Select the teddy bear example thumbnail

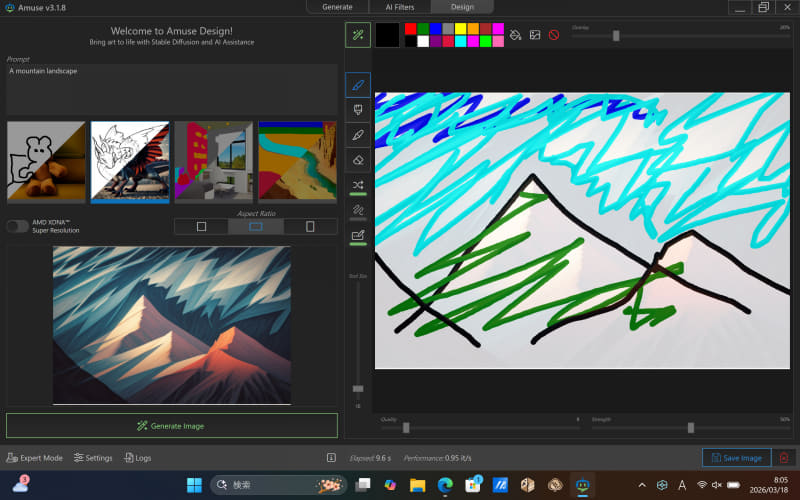point(46,161)
